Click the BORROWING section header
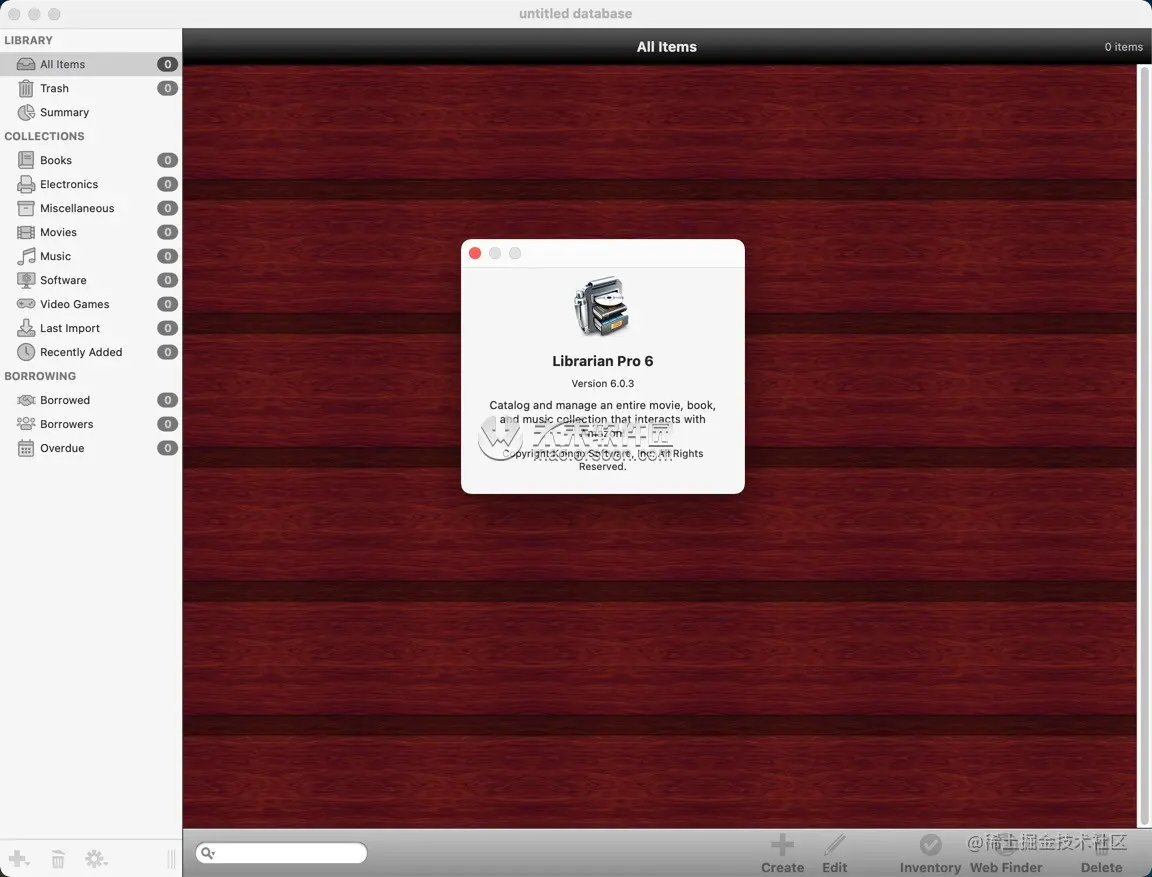The image size is (1152, 877). click(x=40, y=376)
